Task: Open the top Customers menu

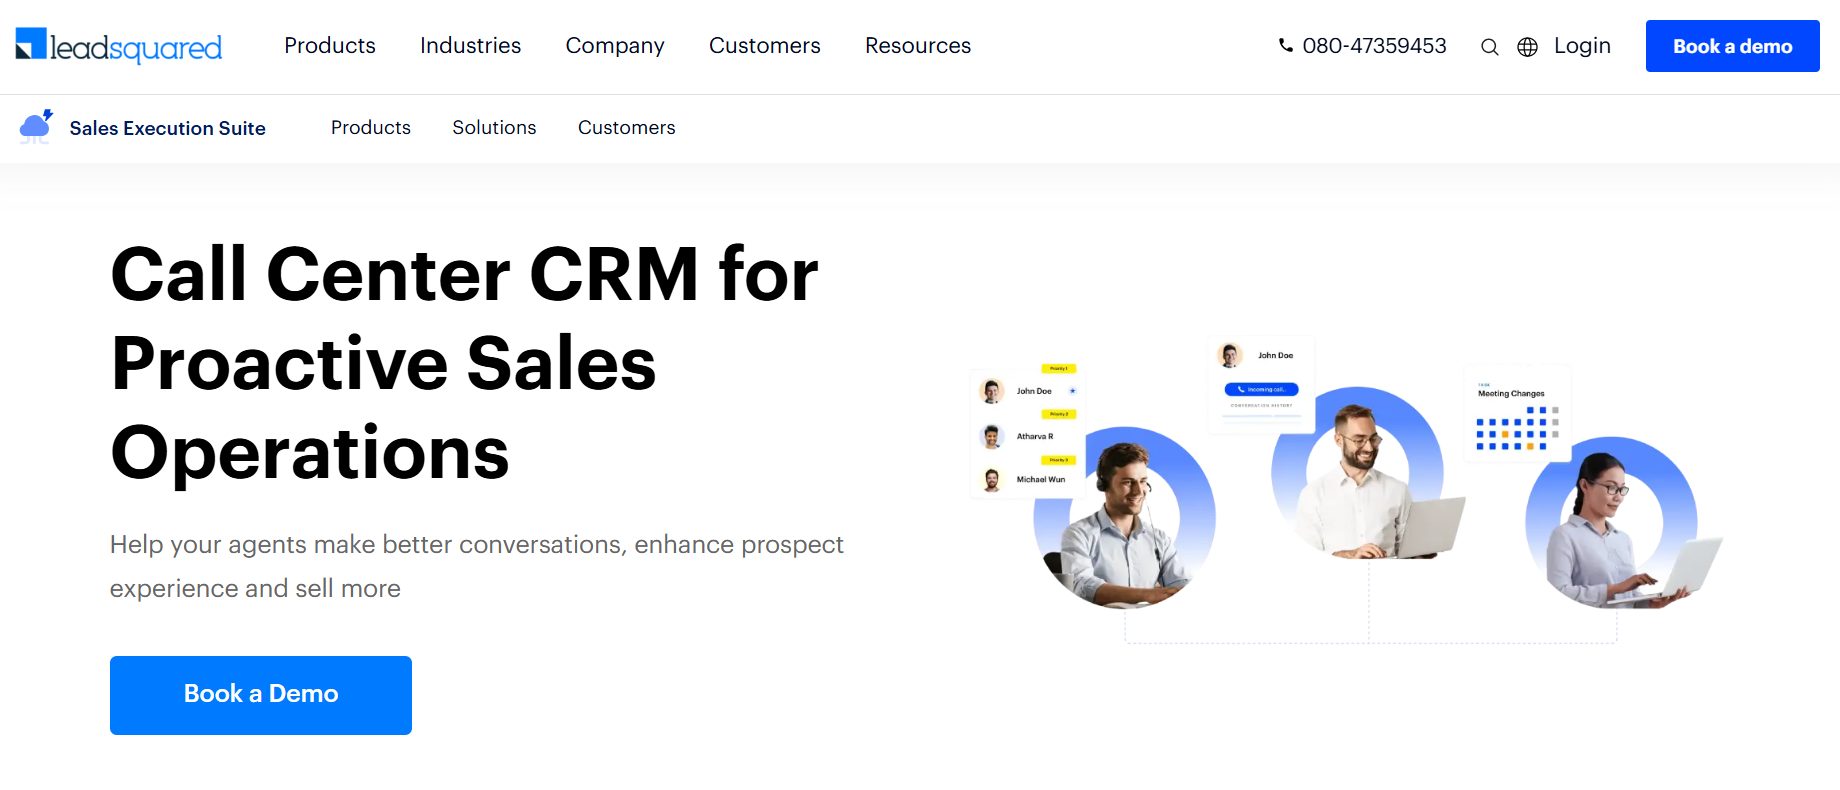Action: 764,46
